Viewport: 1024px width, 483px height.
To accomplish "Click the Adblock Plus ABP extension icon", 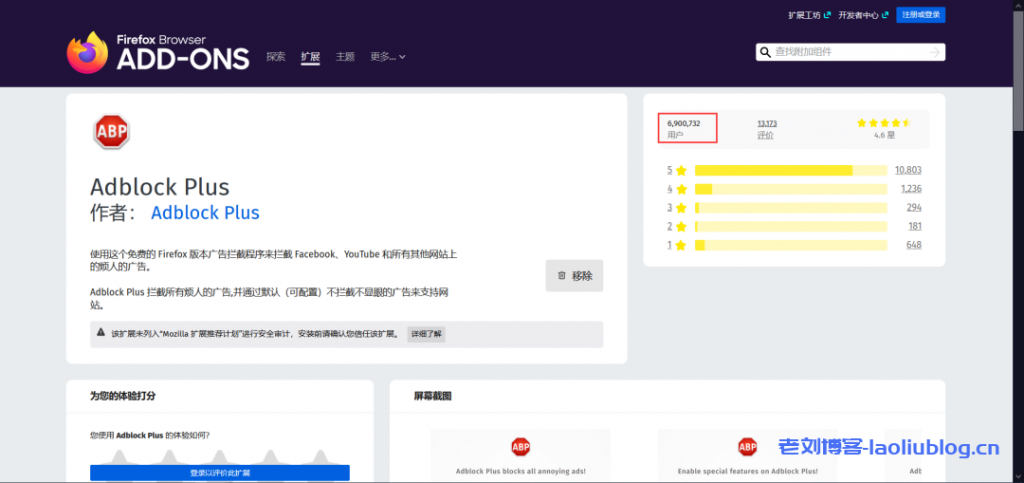I will 112,132.
